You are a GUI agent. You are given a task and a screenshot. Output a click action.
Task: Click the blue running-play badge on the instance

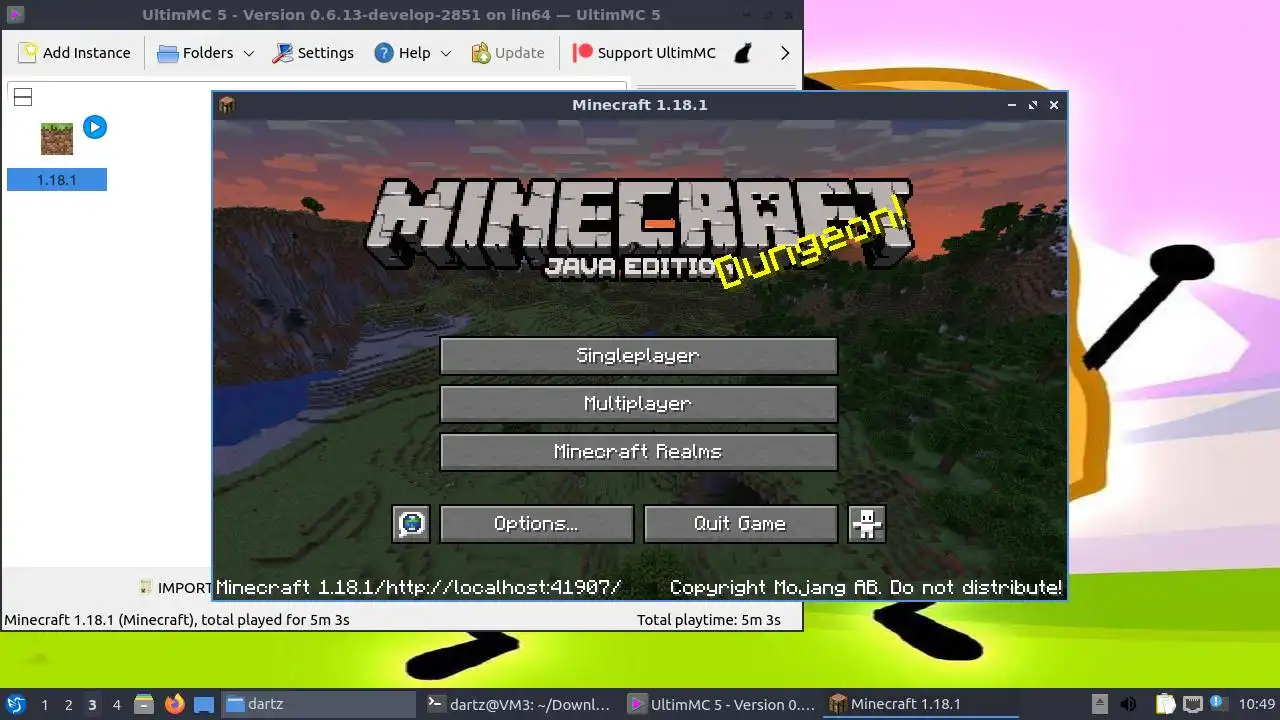[95, 127]
